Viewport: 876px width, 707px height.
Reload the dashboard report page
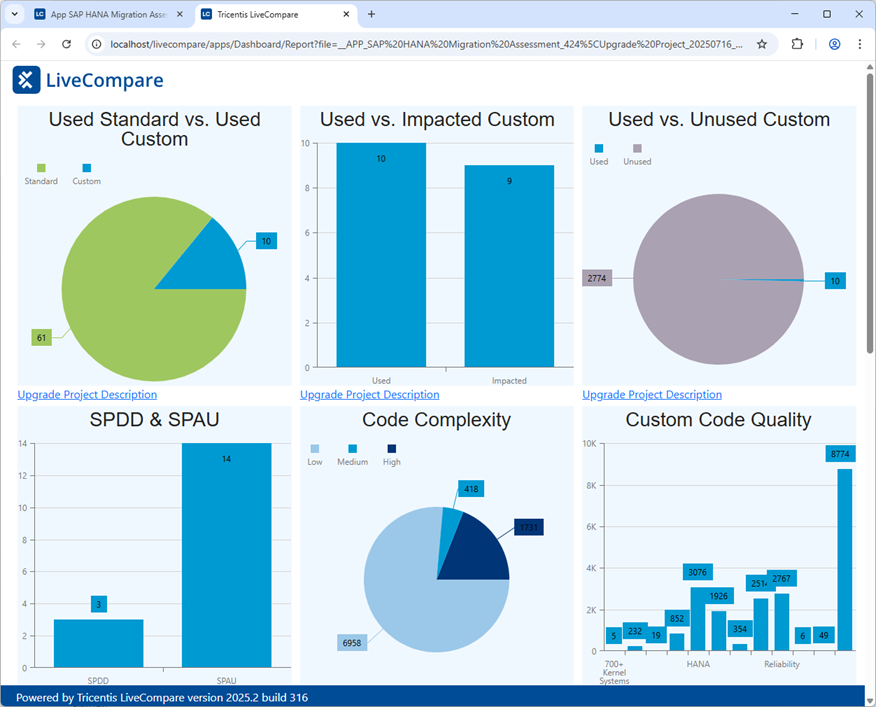pos(66,44)
